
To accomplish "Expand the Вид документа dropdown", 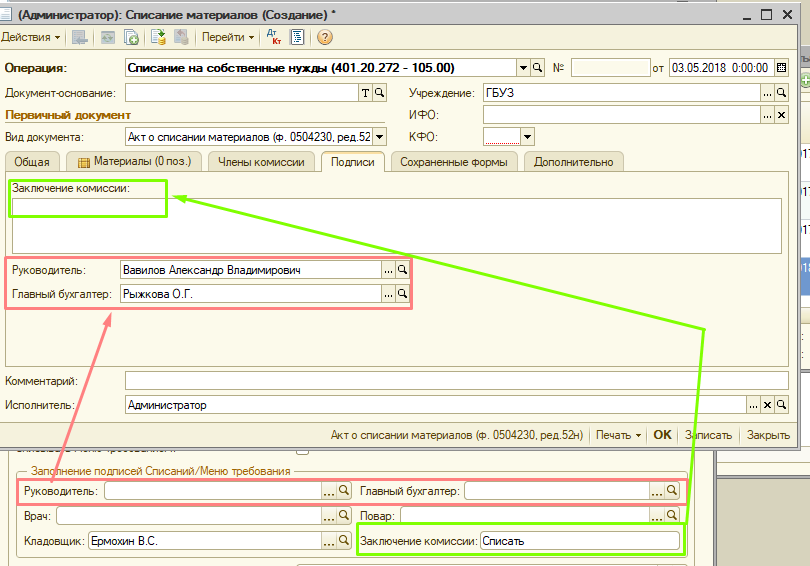I will [380, 137].
